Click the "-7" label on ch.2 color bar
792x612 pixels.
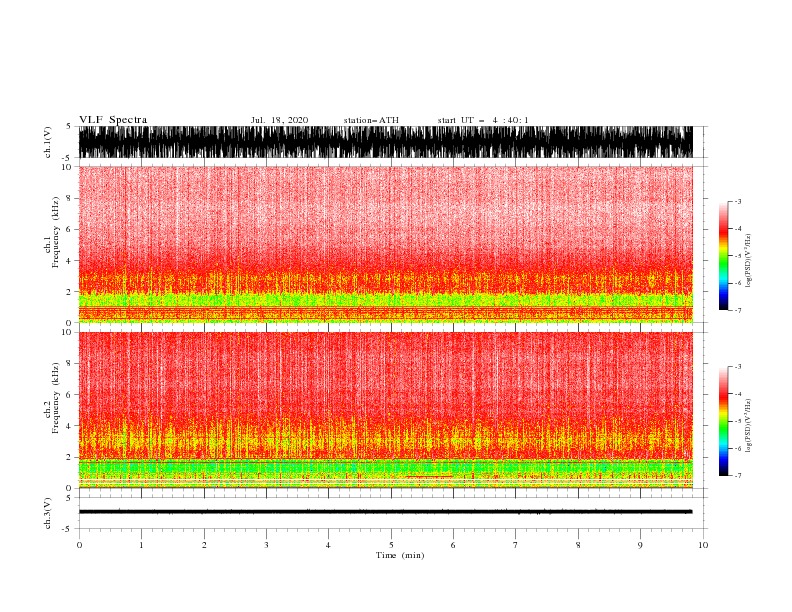(737, 476)
